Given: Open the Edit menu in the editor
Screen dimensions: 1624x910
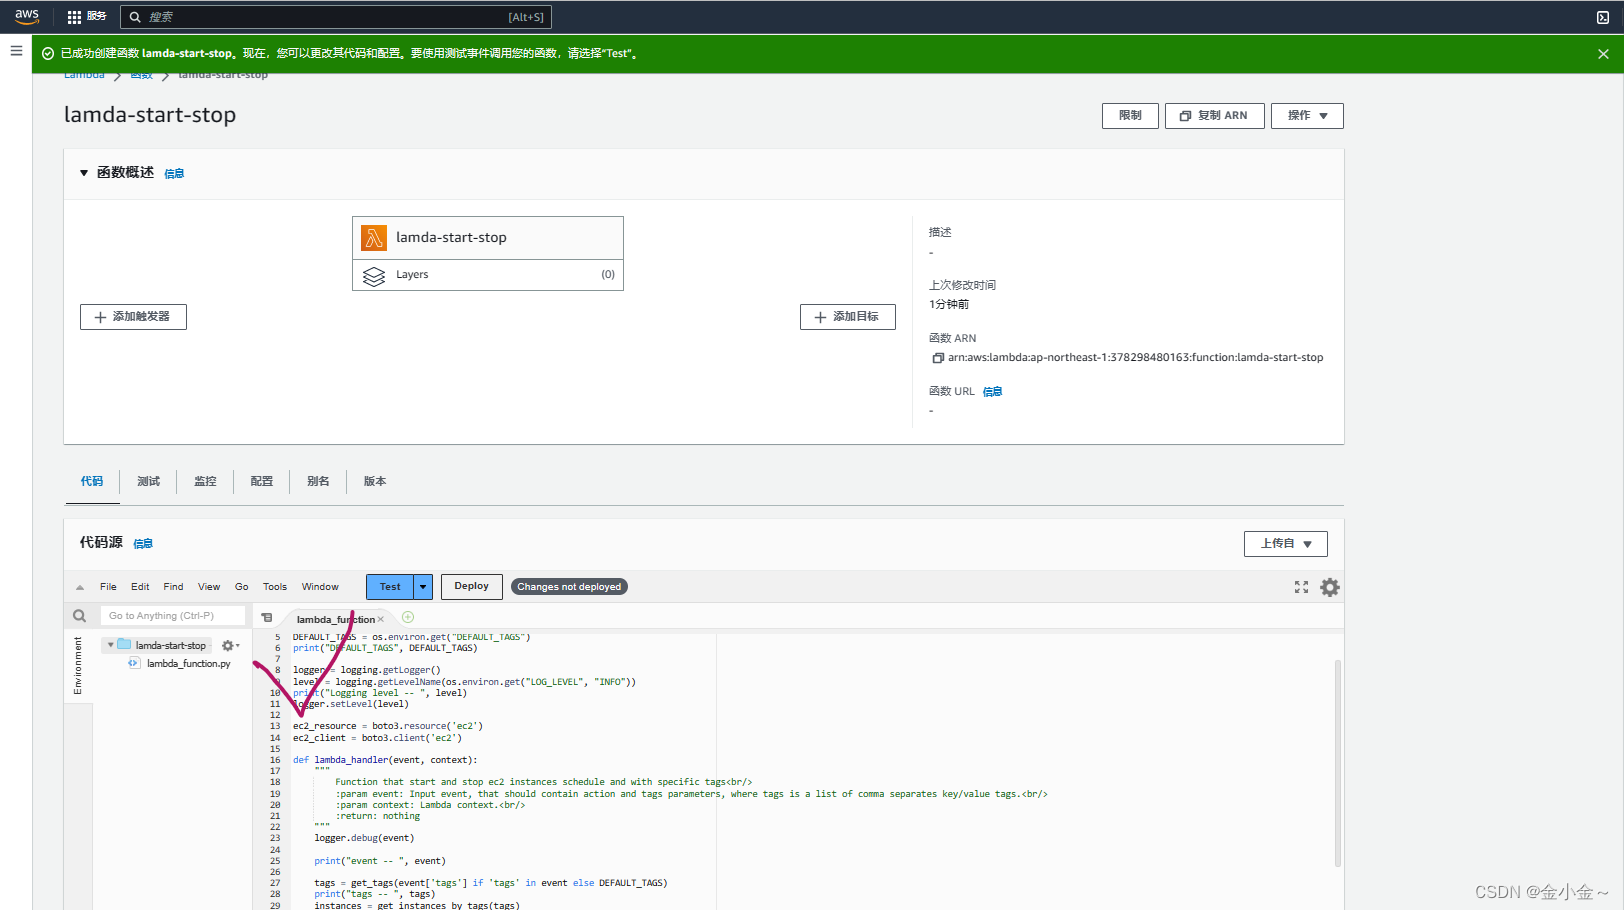Looking at the screenshot, I should click(140, 587).
